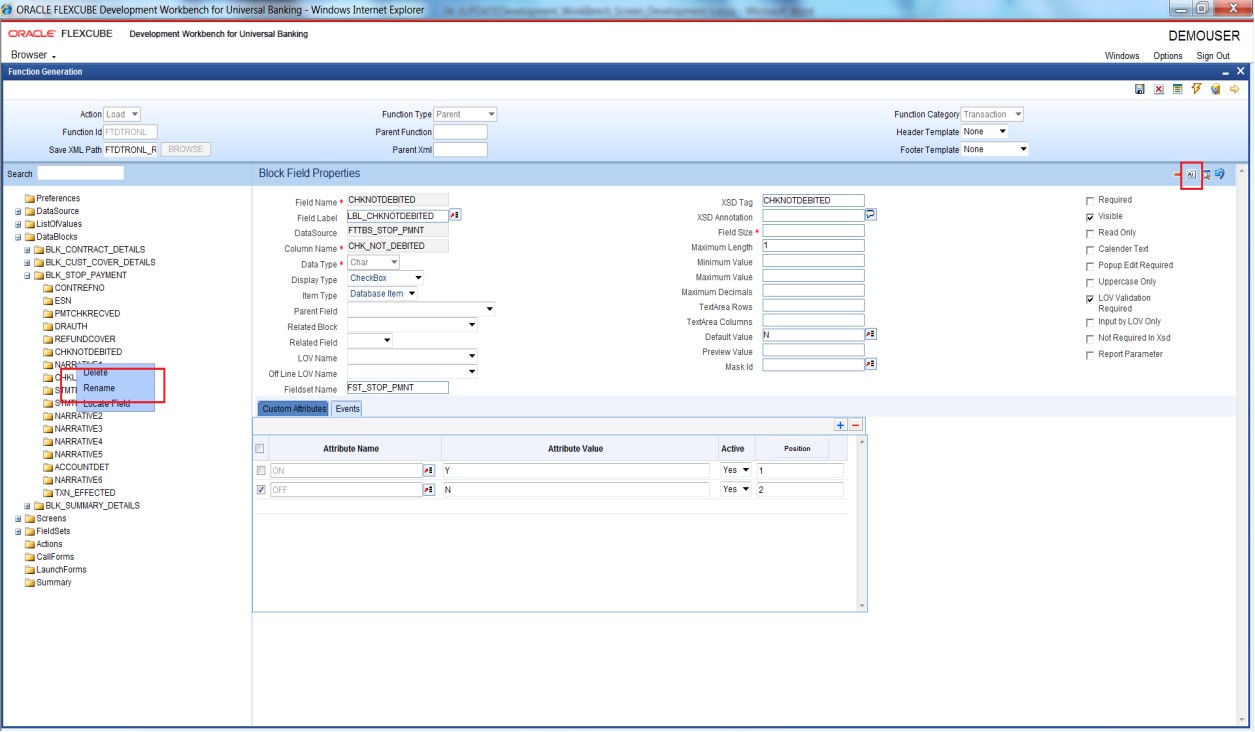The width and height of the screenshot is (1255, 732).
Task: Switch to the Custom Attributes tab
Action: 294,409
